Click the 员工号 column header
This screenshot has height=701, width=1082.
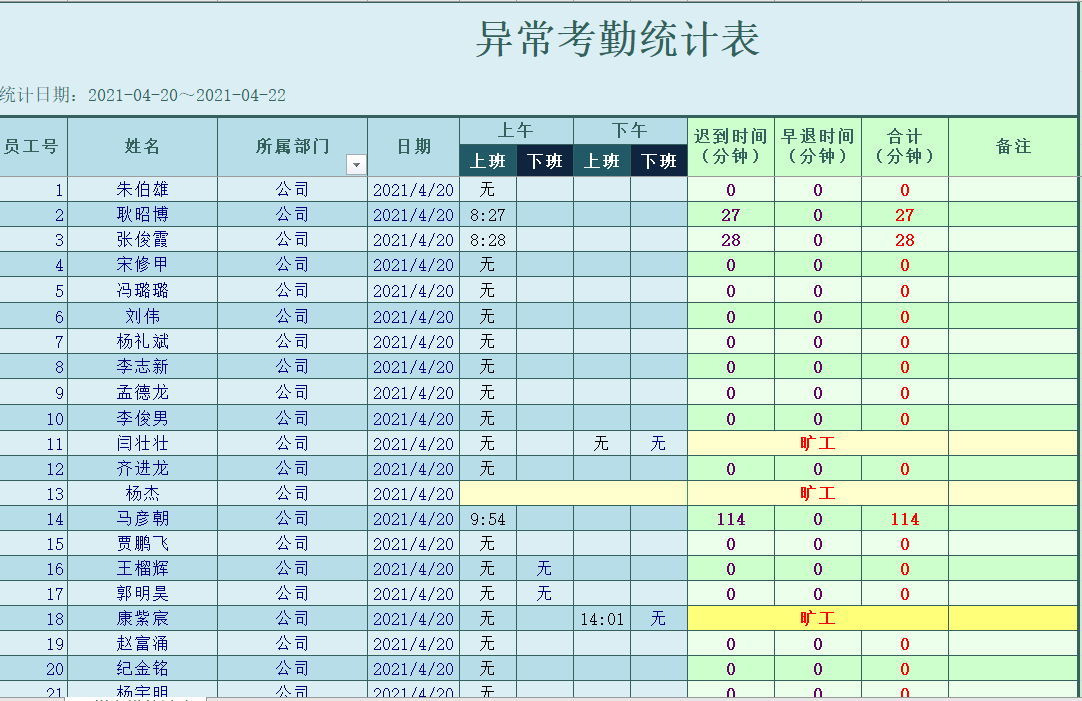pyautogui.click(x=32, y=146)
